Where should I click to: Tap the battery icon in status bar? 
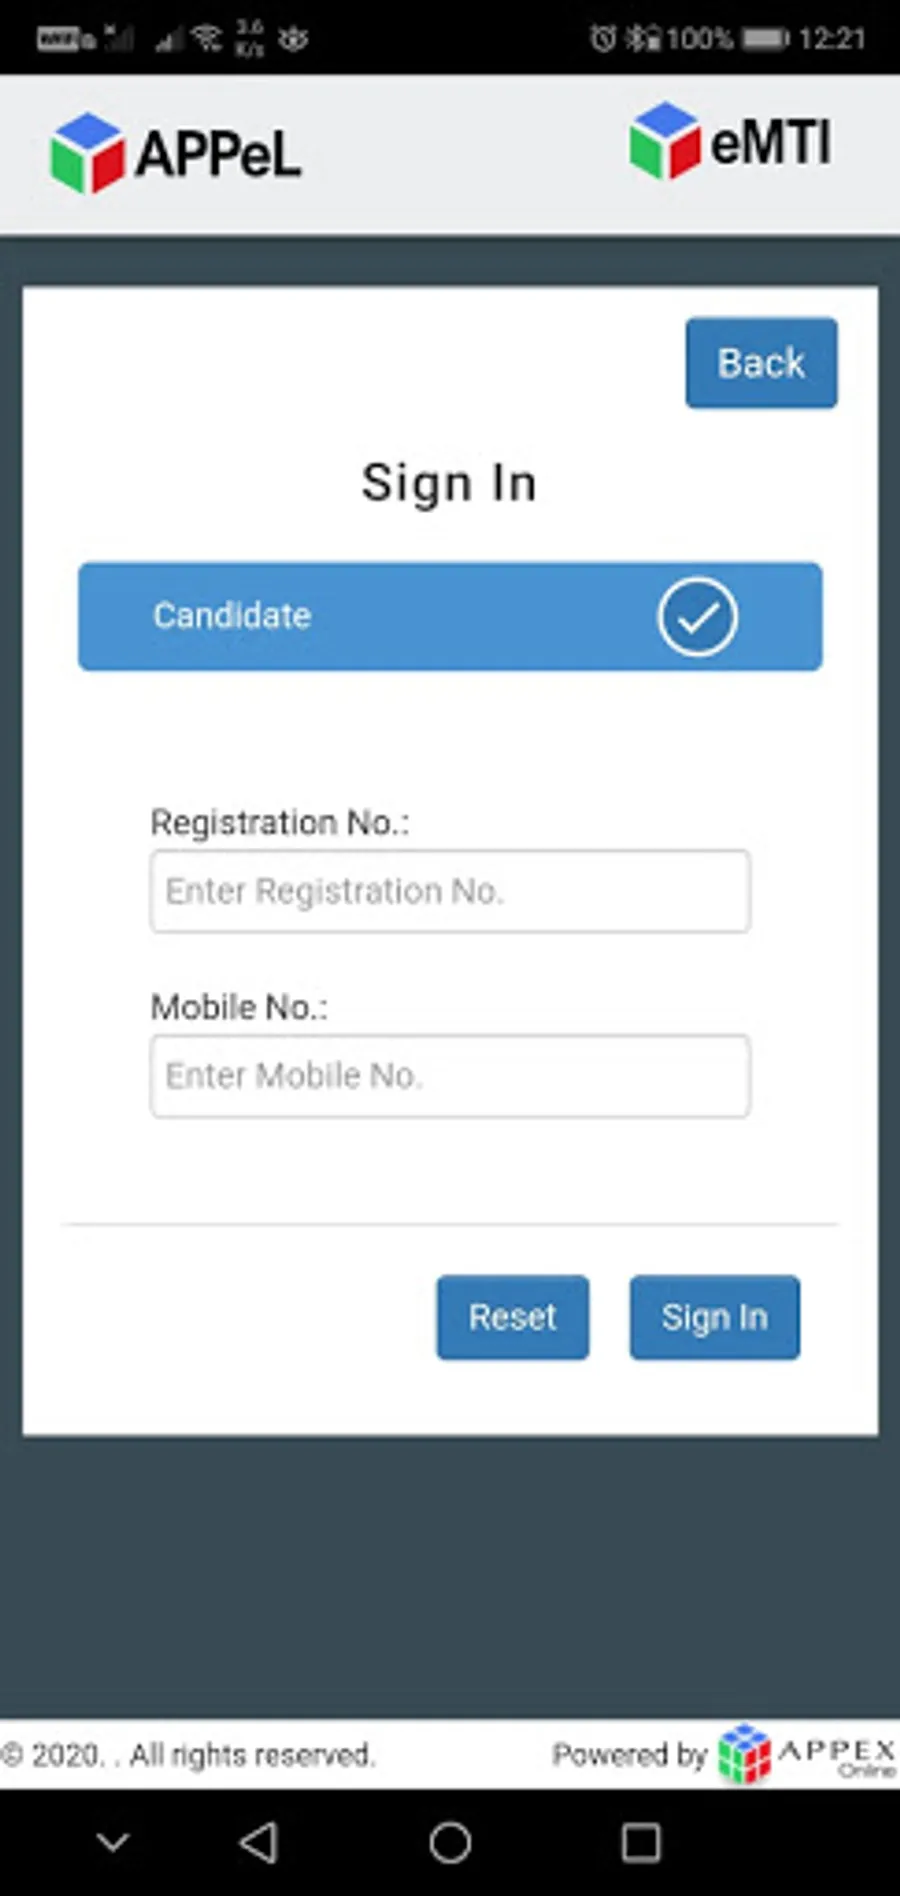coord(765,39)
